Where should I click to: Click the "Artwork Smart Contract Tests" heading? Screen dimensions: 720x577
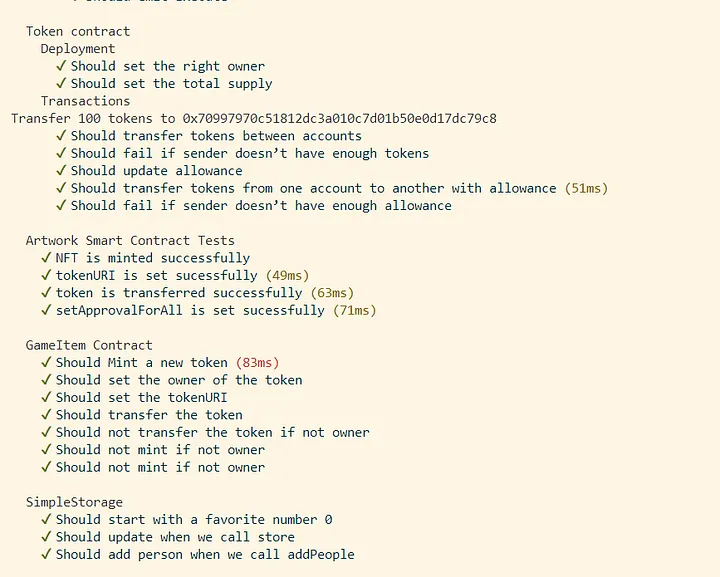[130, 240]
